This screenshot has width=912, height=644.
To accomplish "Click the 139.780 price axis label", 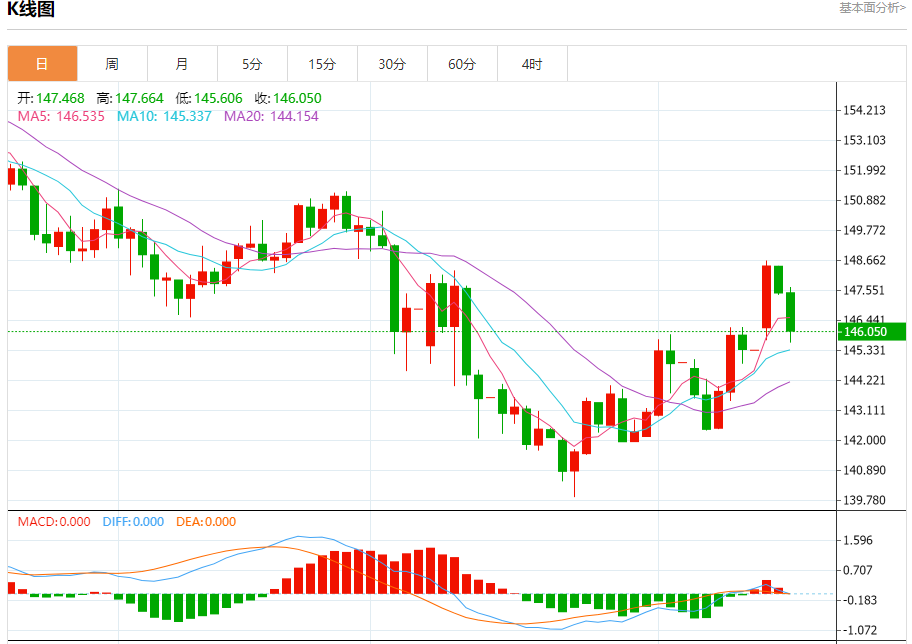I will click(x=864, y=500).
